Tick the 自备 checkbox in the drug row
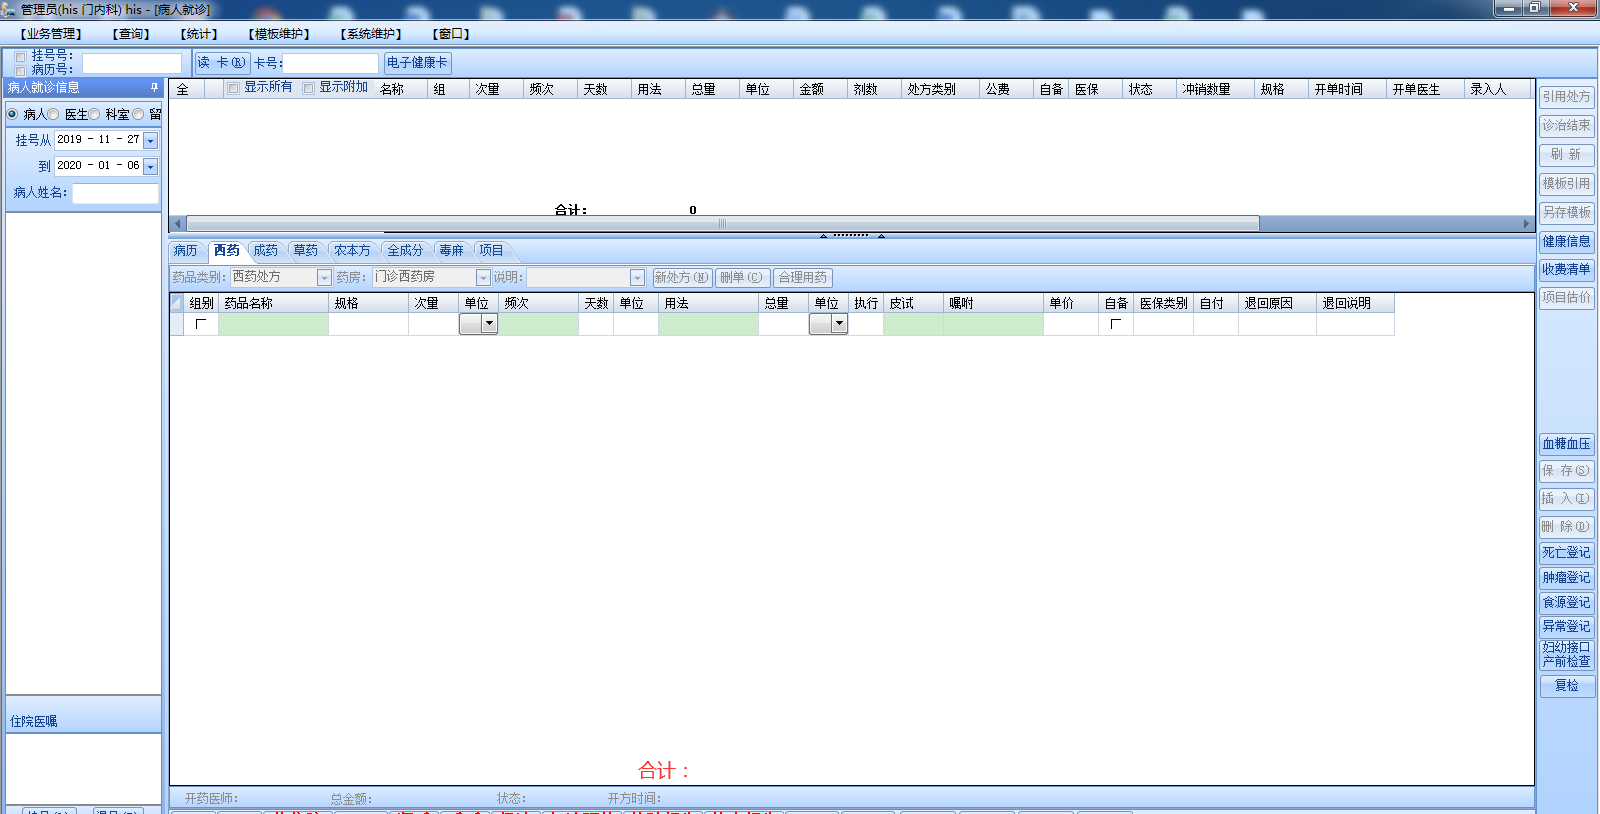Viewport: 1600px width, 814px height. (x=1115, y=324)
